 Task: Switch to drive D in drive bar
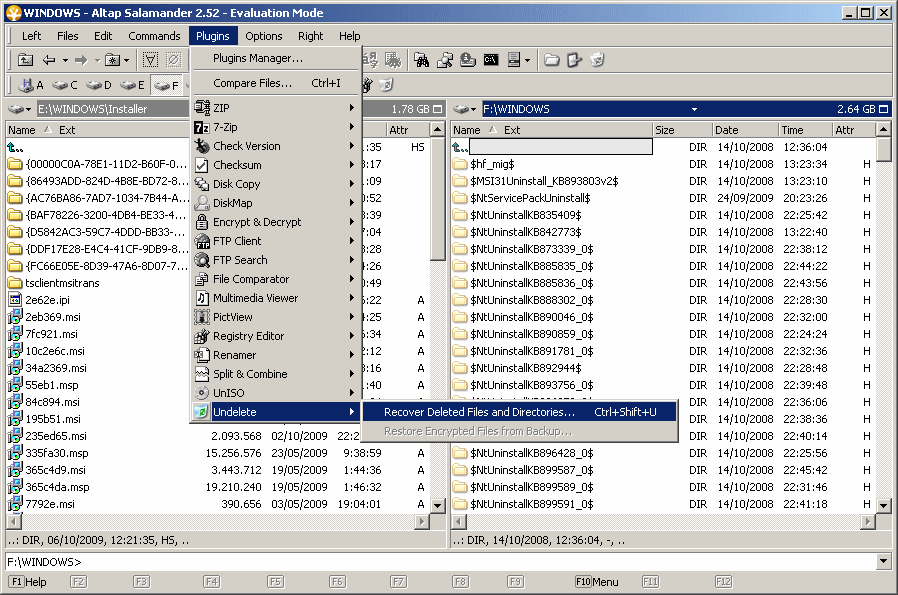[99, 85]
